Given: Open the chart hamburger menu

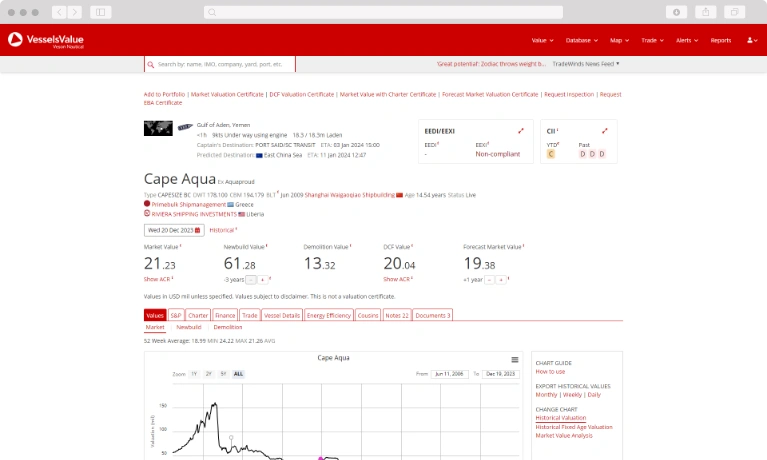Looking at the screenshot, I should coord(515,360).
